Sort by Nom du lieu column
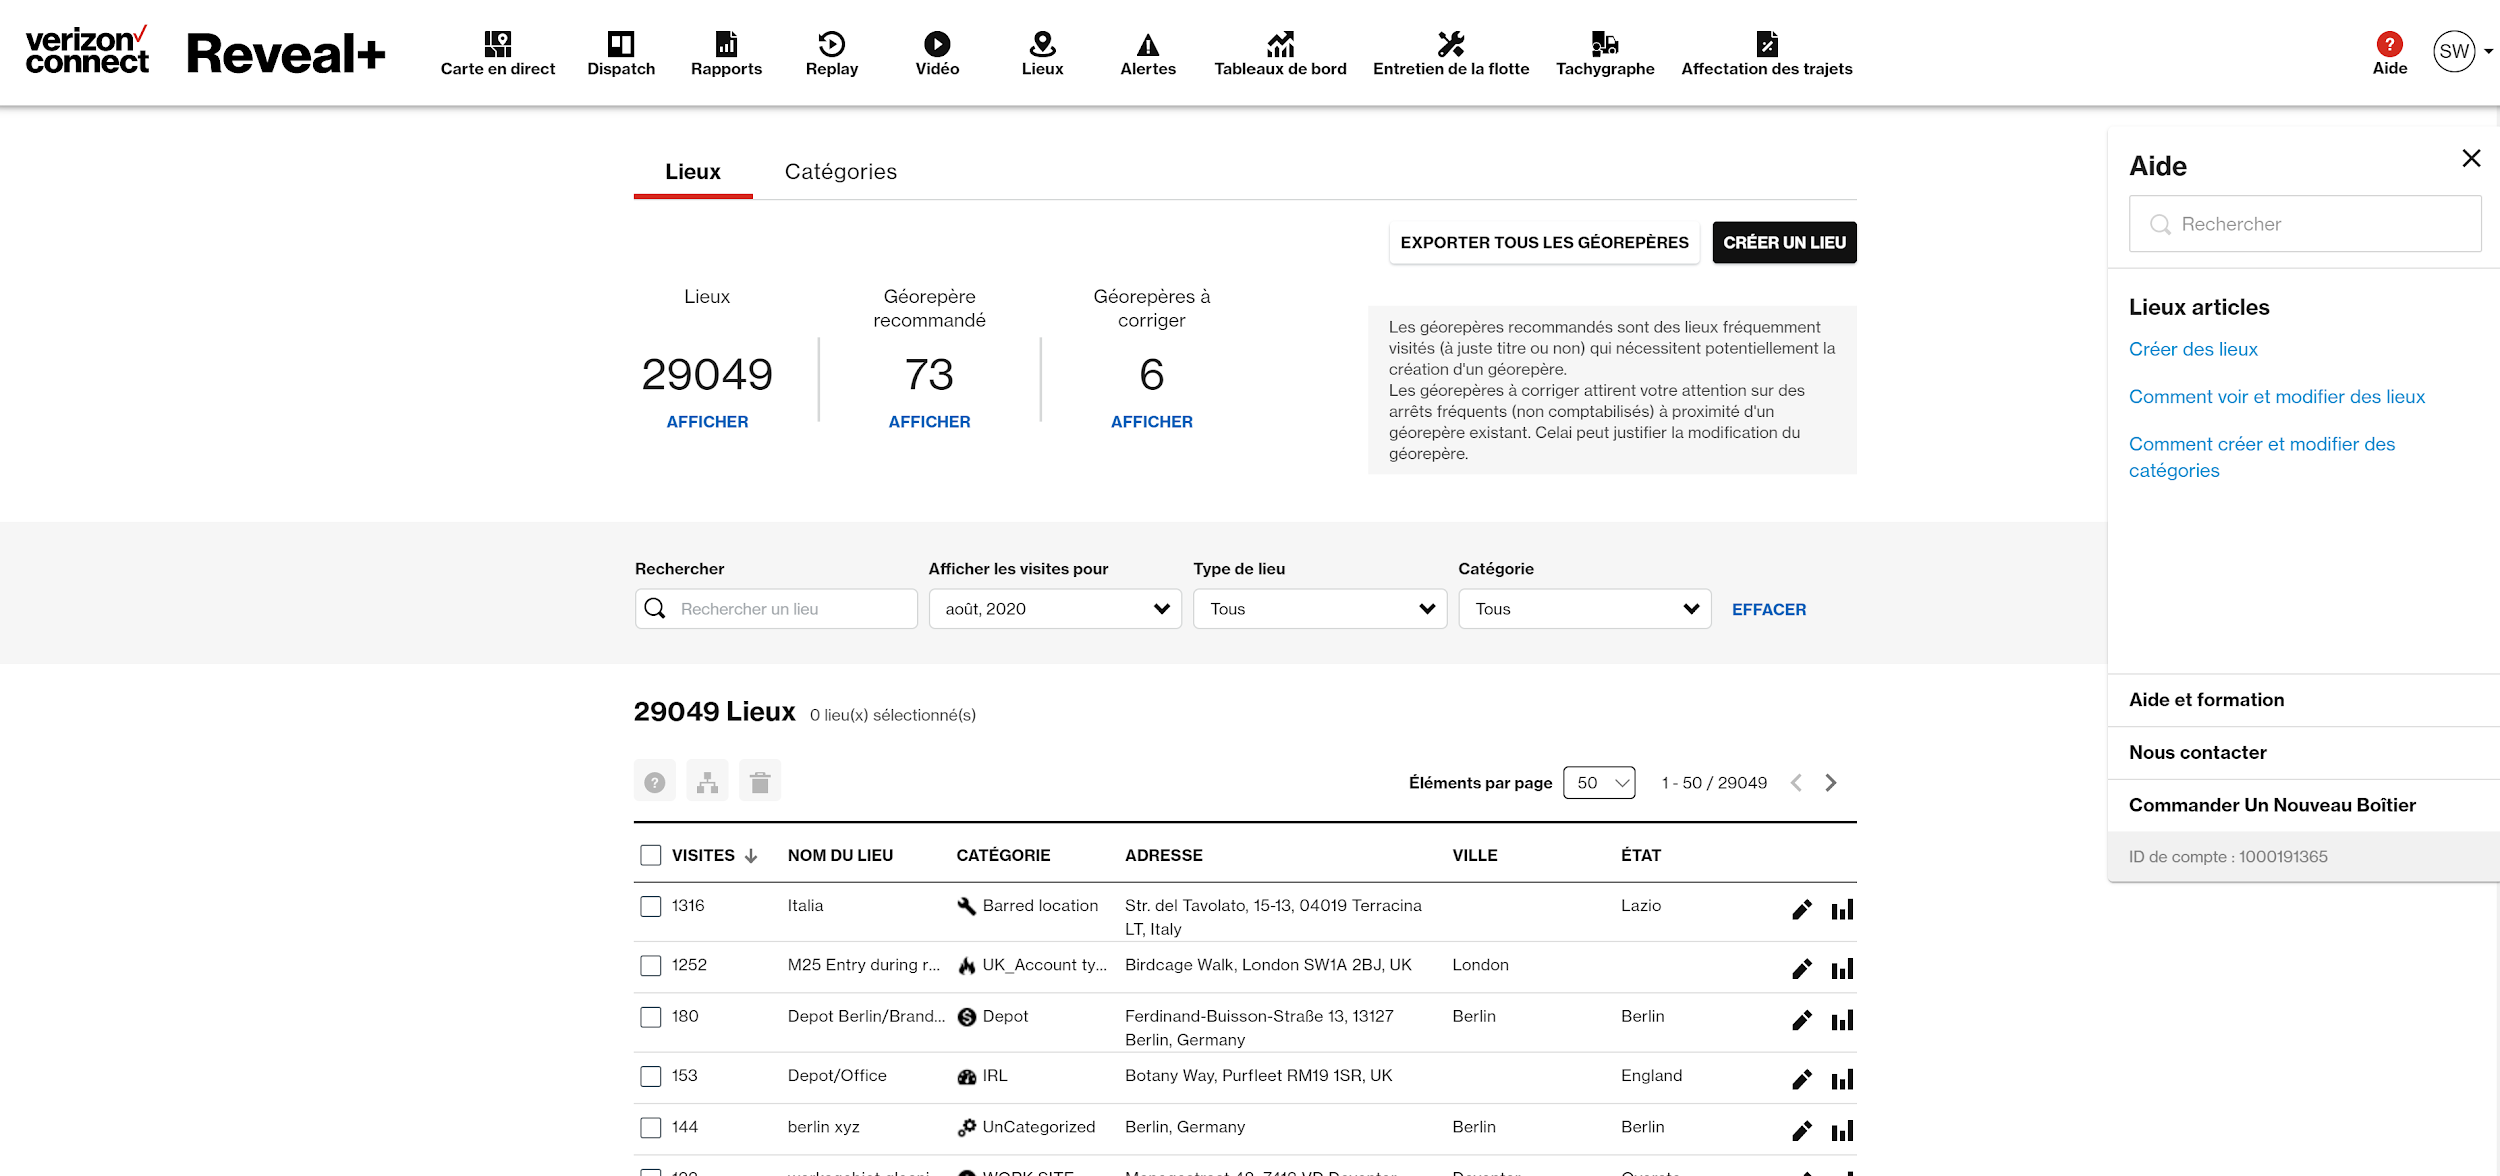 pos(840,856)
